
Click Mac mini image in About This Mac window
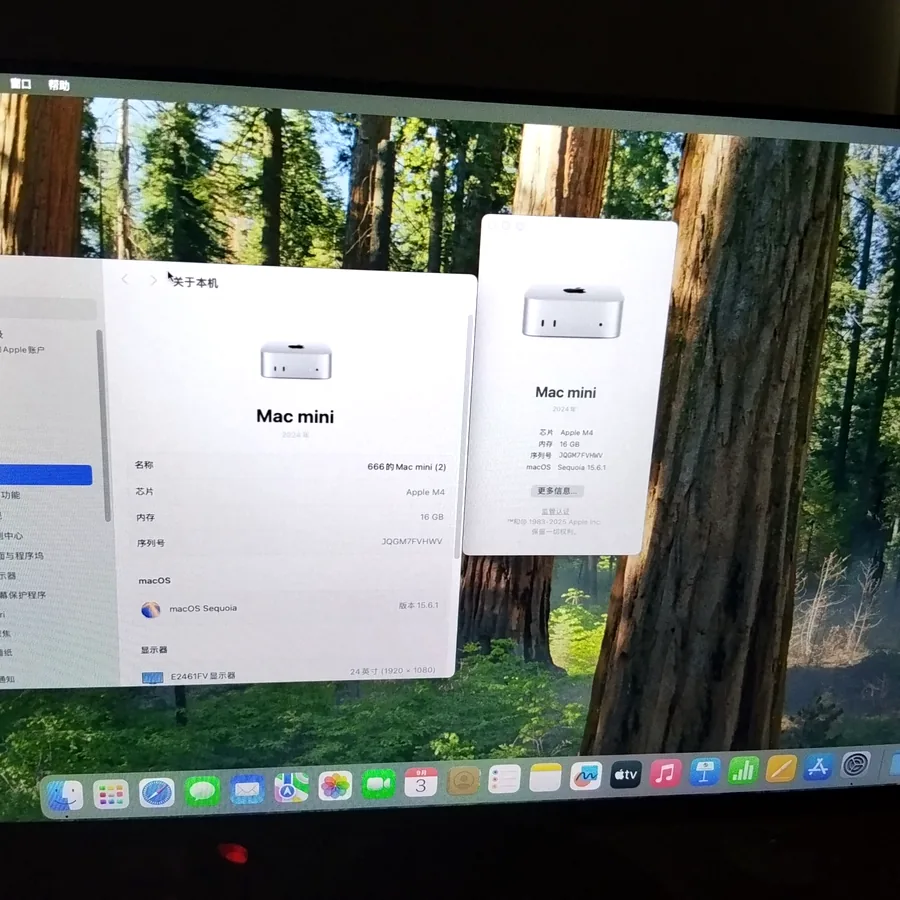573,311
